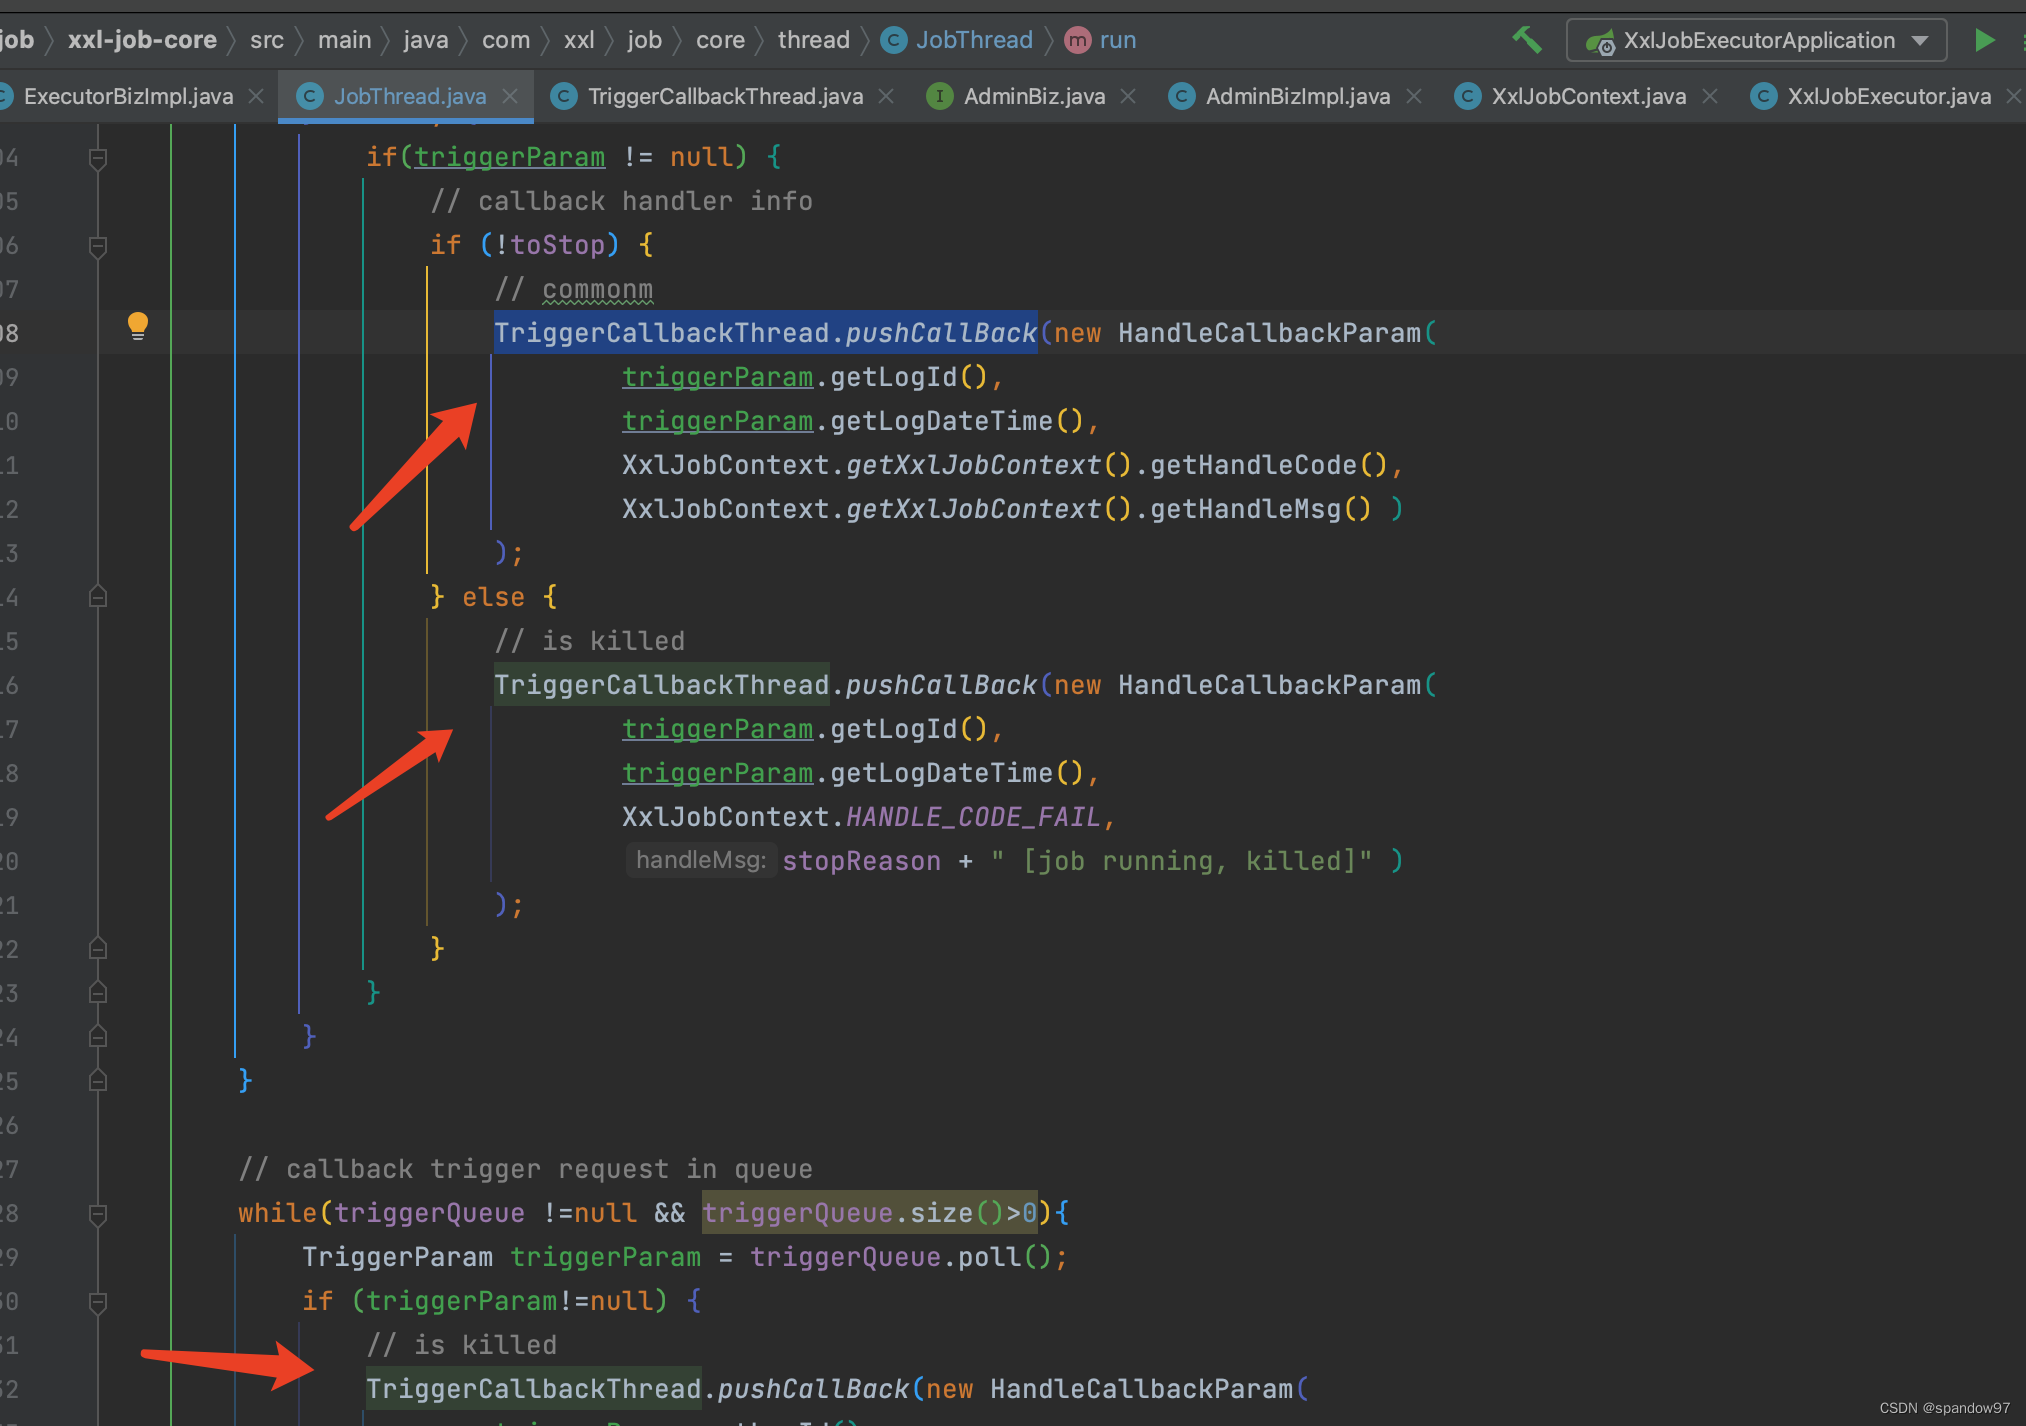Collapse the while(triggerQueue) loop fold marker
This screenshot has width=2026, height=1426.
coord(98,1213)
